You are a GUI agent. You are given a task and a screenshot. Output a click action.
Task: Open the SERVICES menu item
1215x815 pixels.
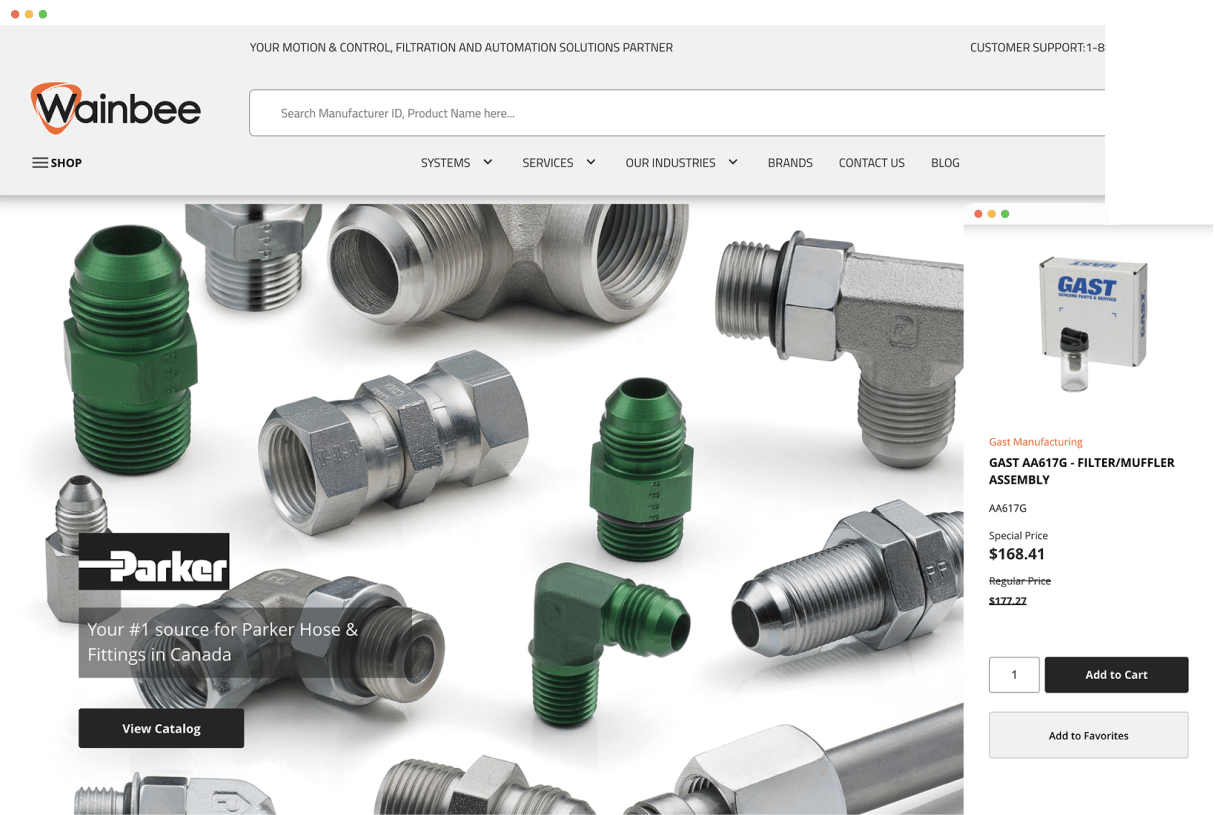548,163
